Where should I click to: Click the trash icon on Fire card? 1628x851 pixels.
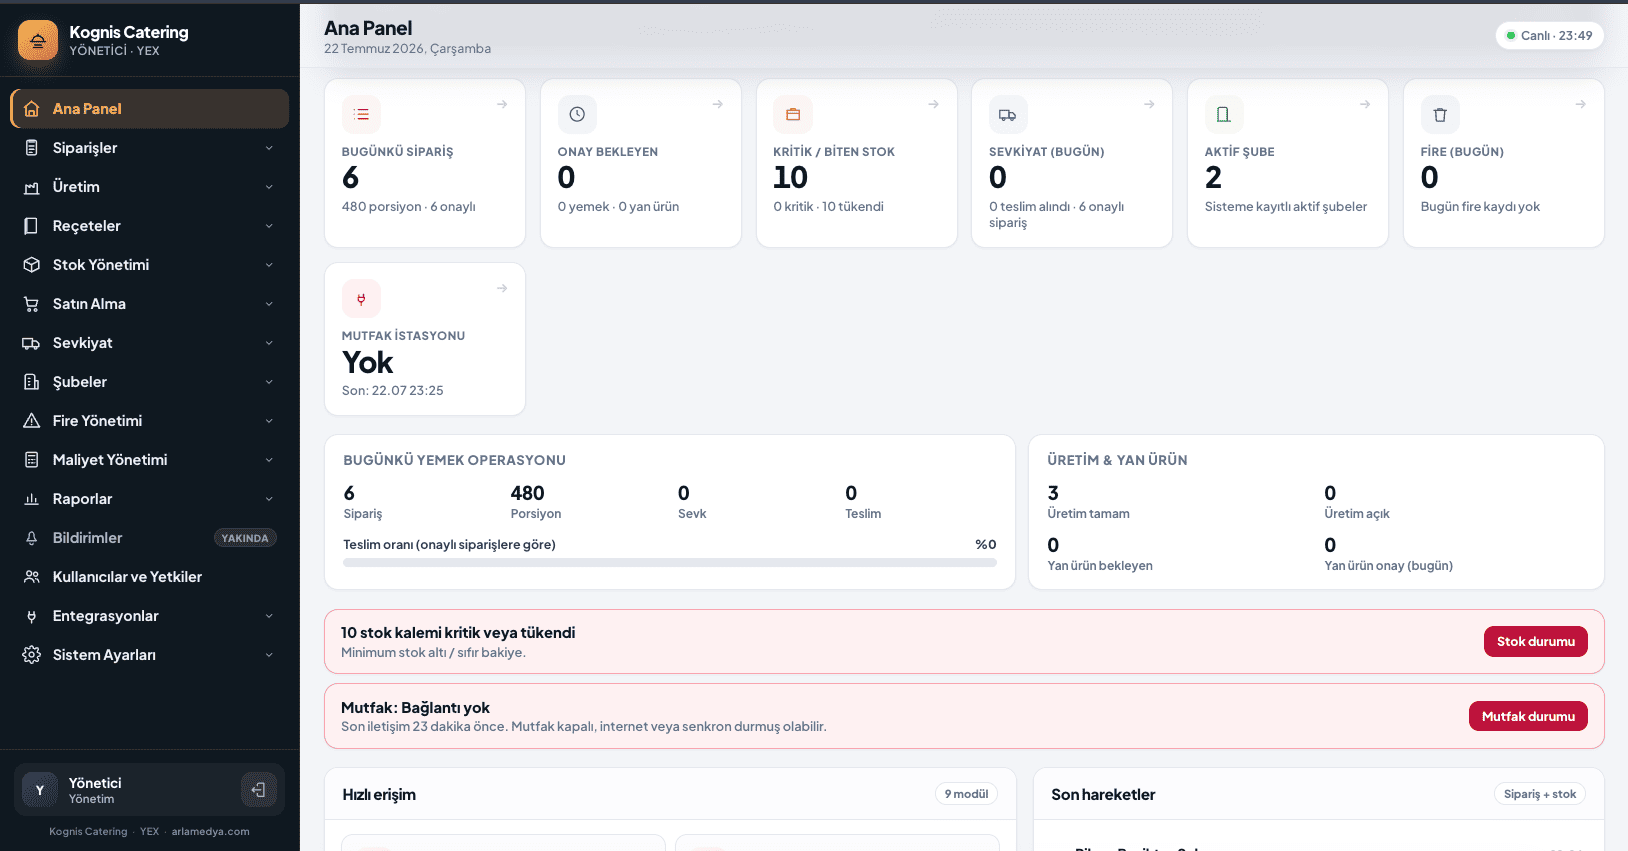(1440, 115)
